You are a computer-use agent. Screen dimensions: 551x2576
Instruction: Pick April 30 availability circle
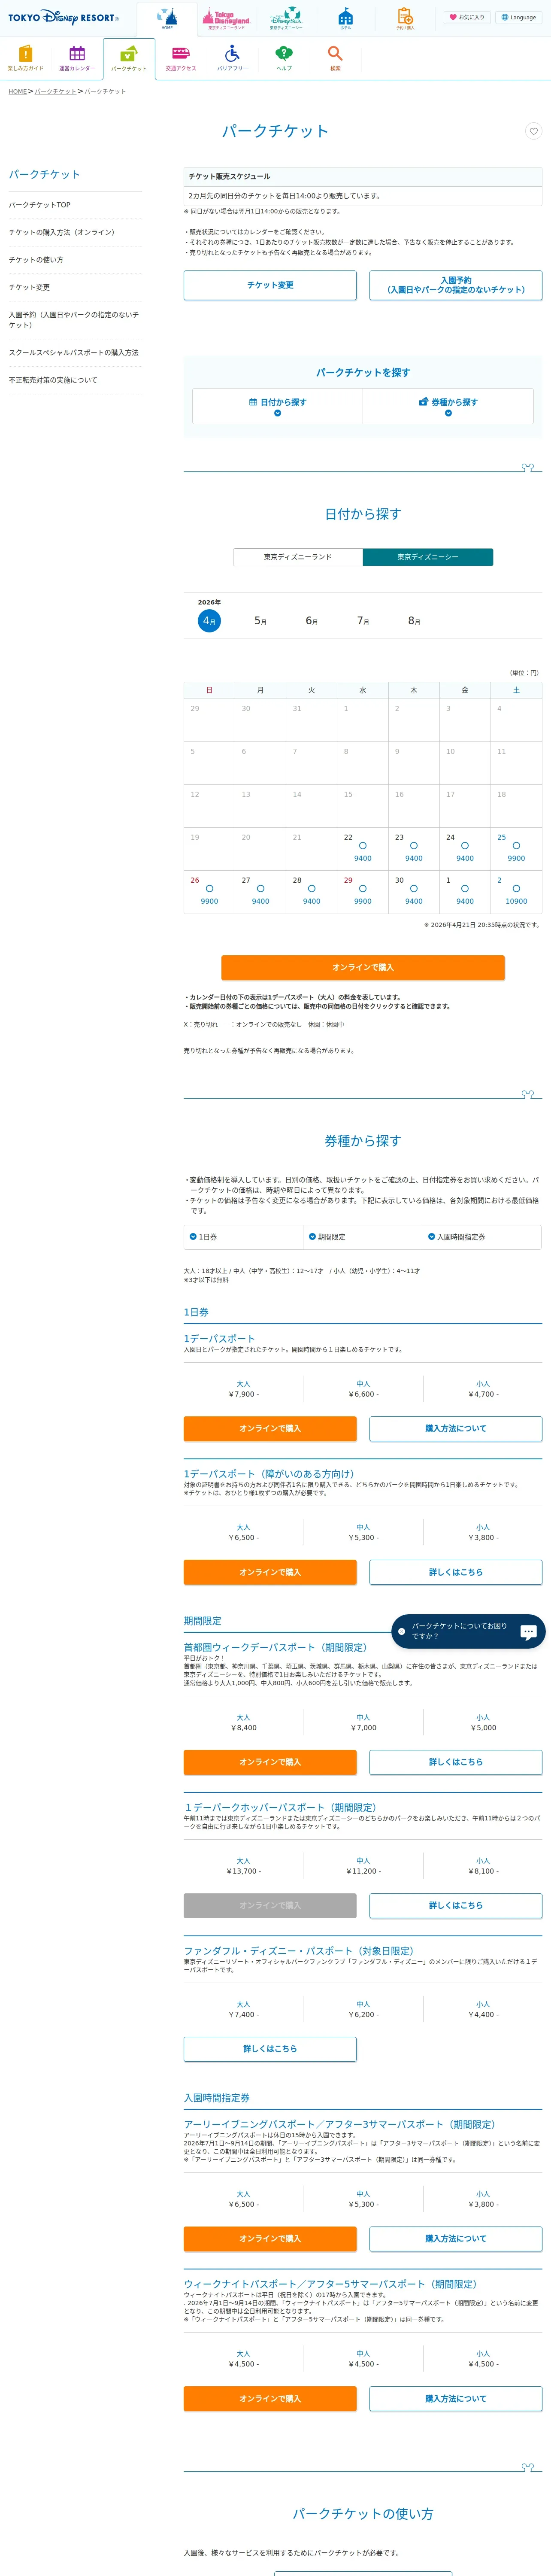click(414, 889)
